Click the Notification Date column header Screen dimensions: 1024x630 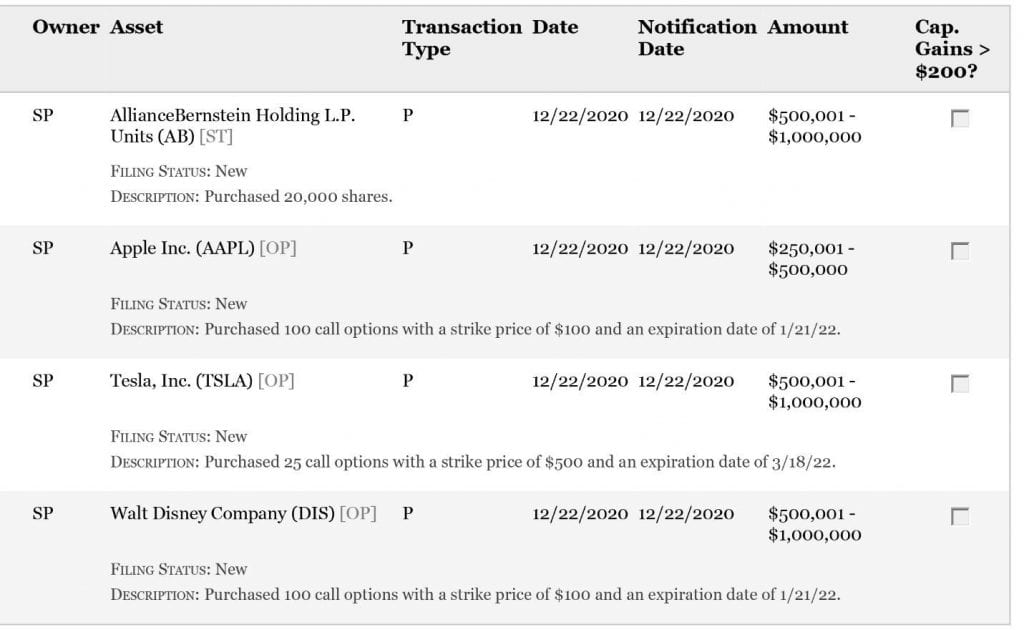tap(697, 38)
